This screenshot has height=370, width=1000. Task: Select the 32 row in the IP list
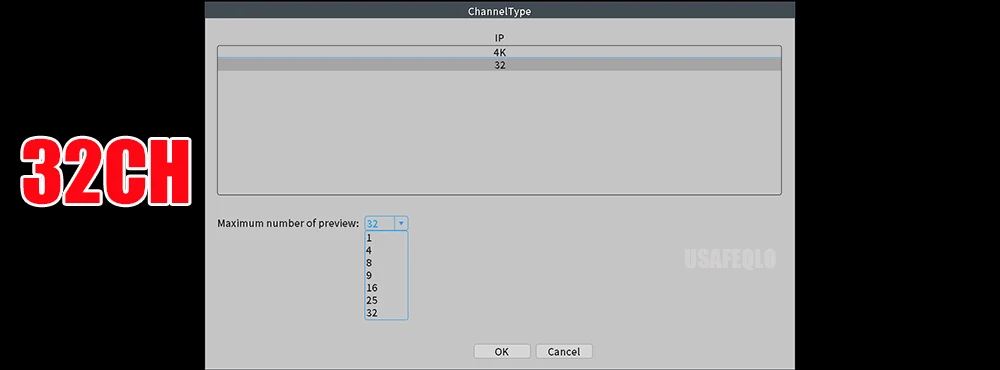(x=499, y=64)
